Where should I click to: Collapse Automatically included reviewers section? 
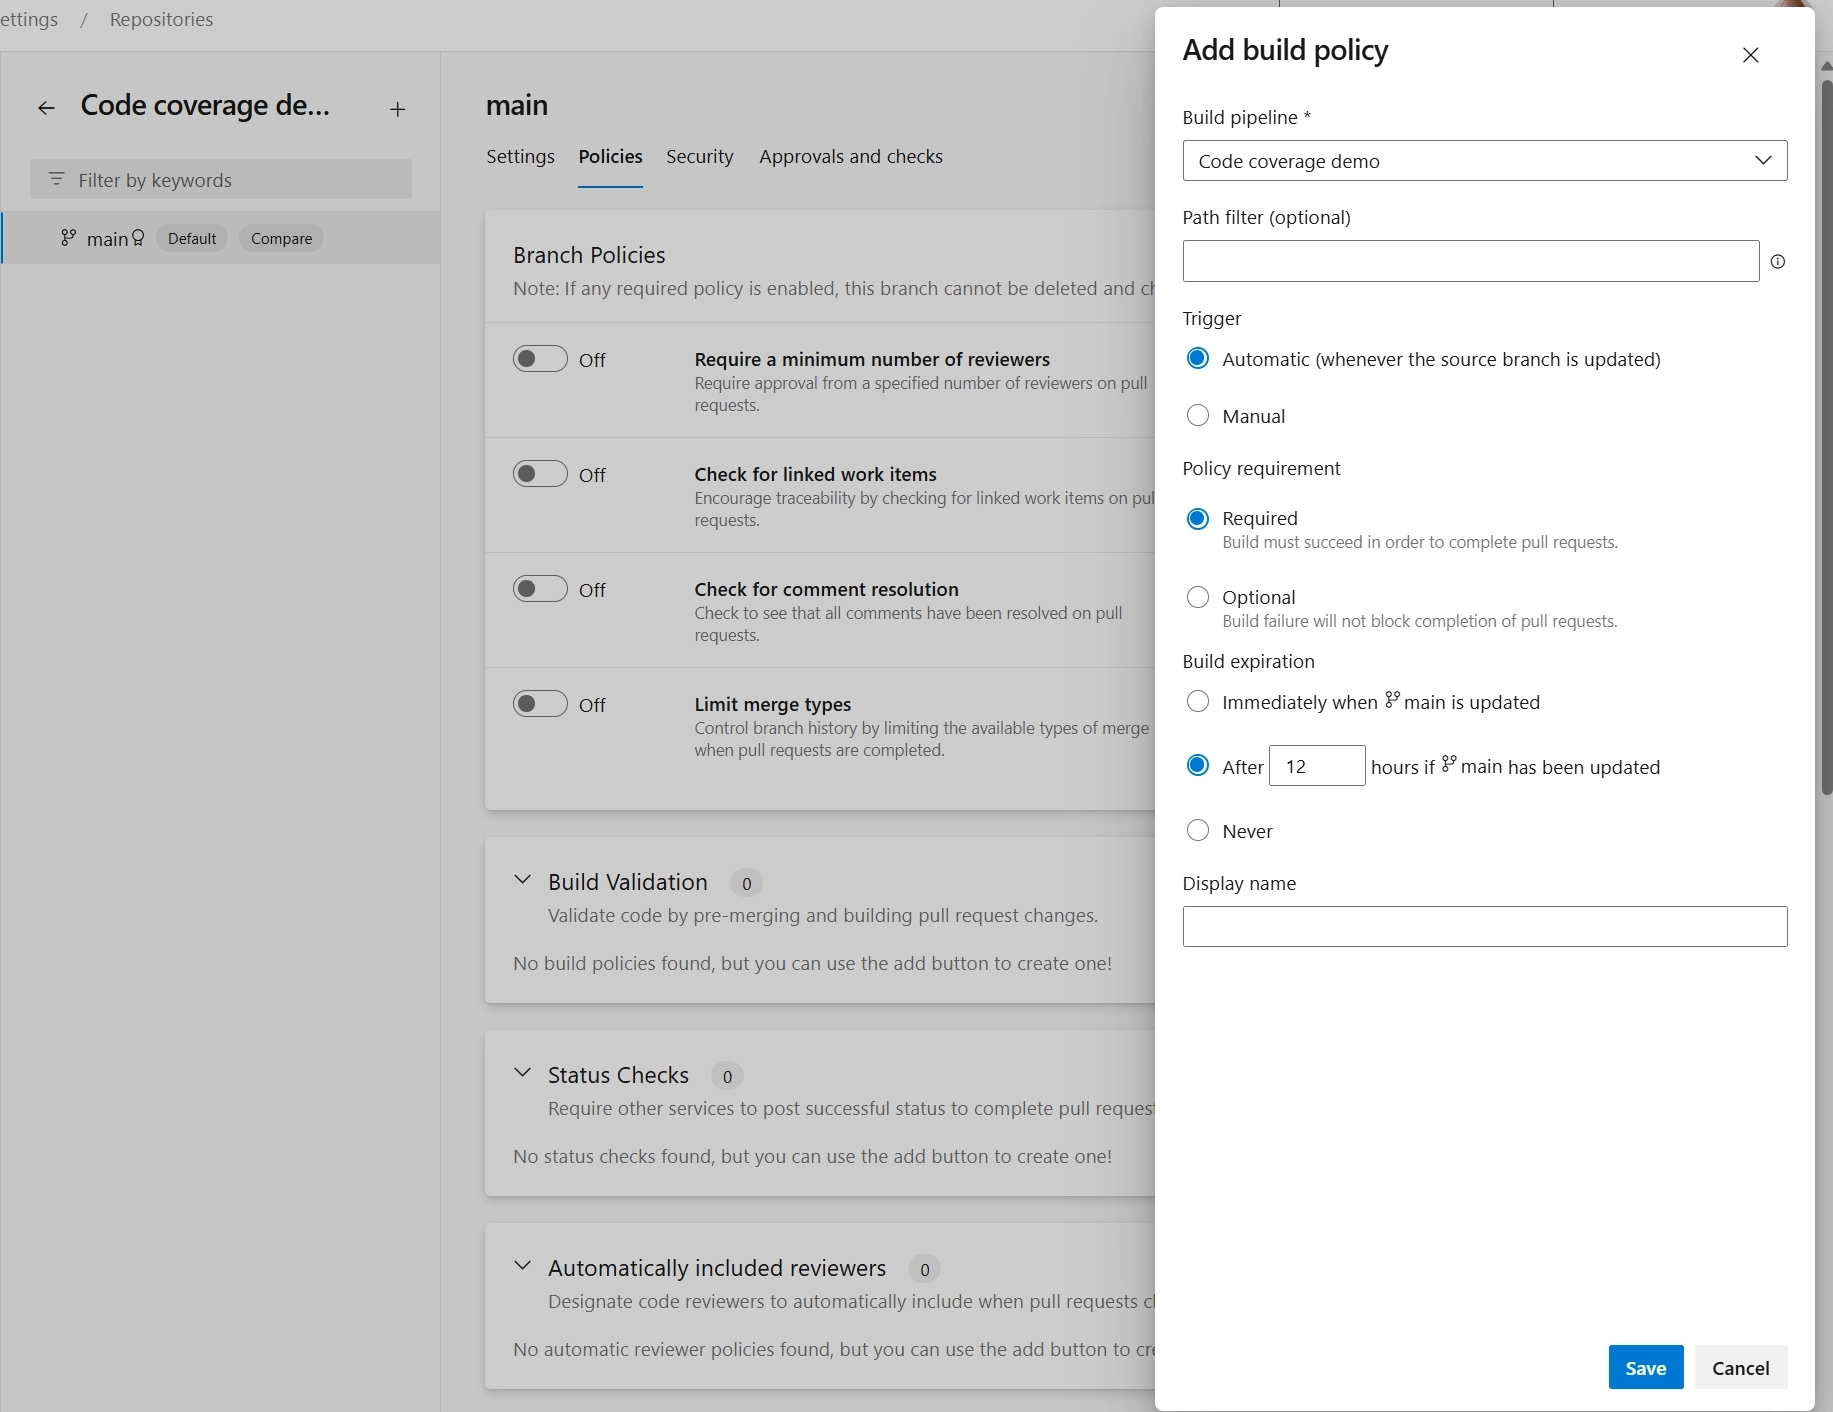pos(522,1266)
